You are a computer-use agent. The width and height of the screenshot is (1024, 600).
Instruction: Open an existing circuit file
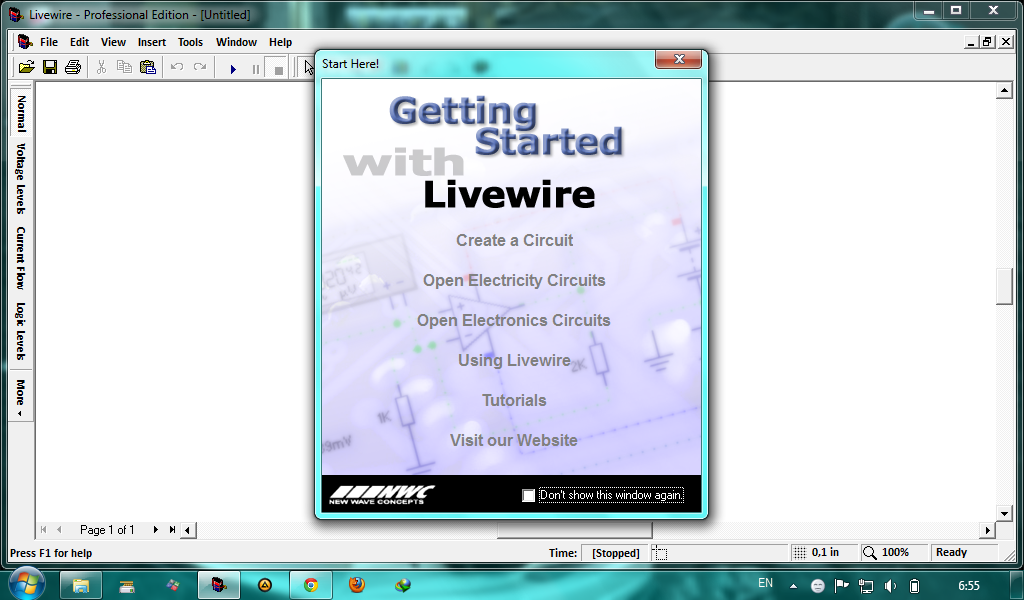(x=28, y=67)
